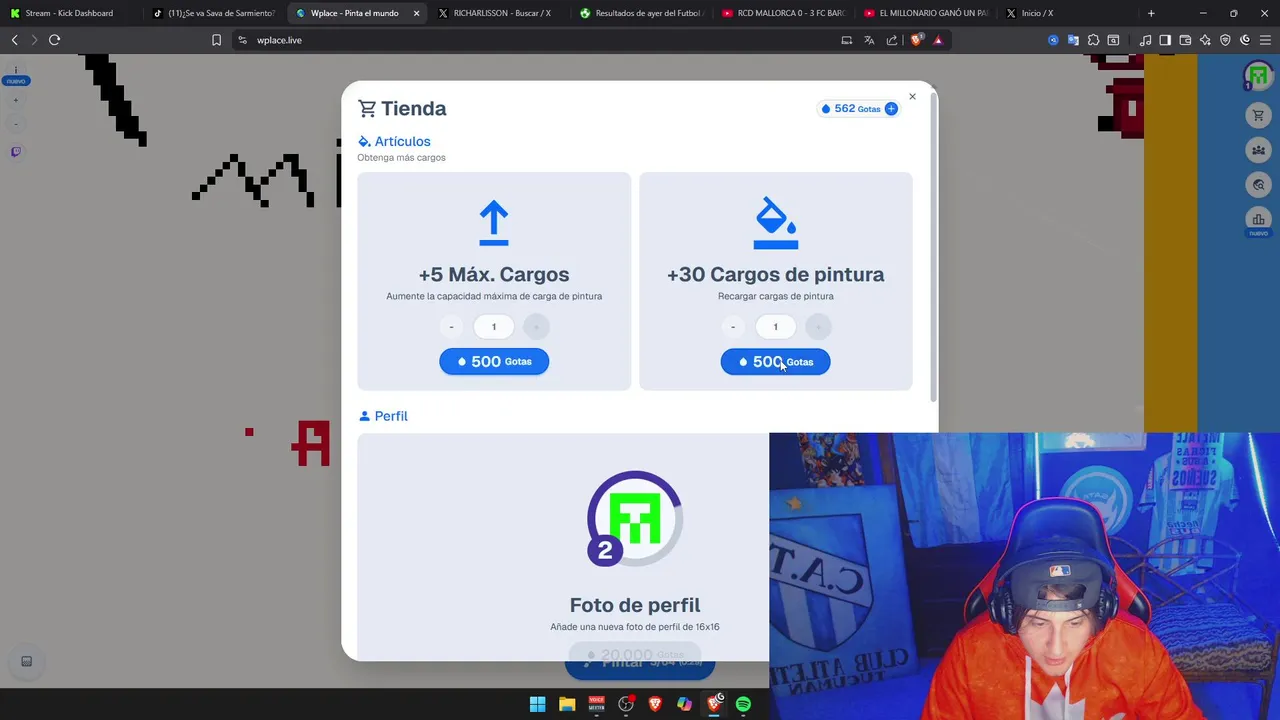
Task: Open the Brave playlist music icon
Action: [1145, 40]
